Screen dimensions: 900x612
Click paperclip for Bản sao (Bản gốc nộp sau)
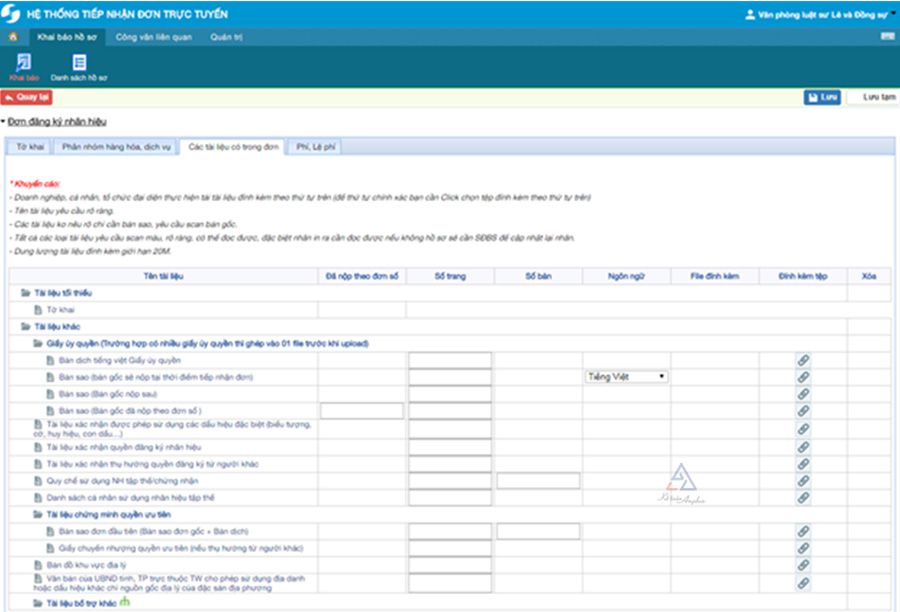click(803, 394)
